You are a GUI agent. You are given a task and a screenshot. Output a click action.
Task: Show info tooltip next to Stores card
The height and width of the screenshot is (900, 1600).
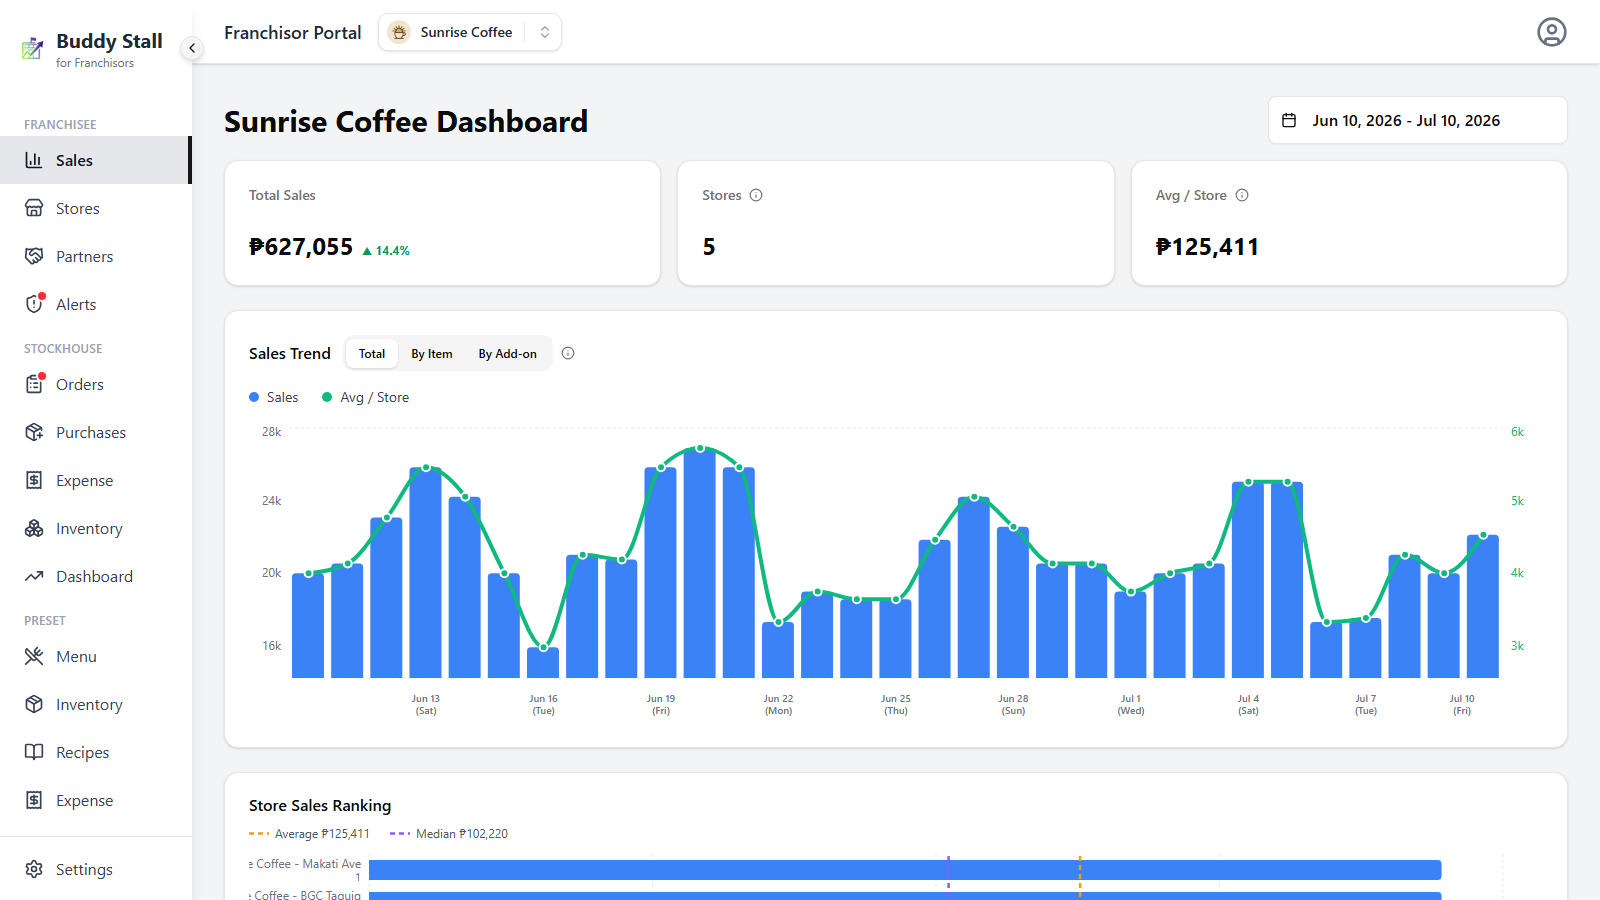756,195
